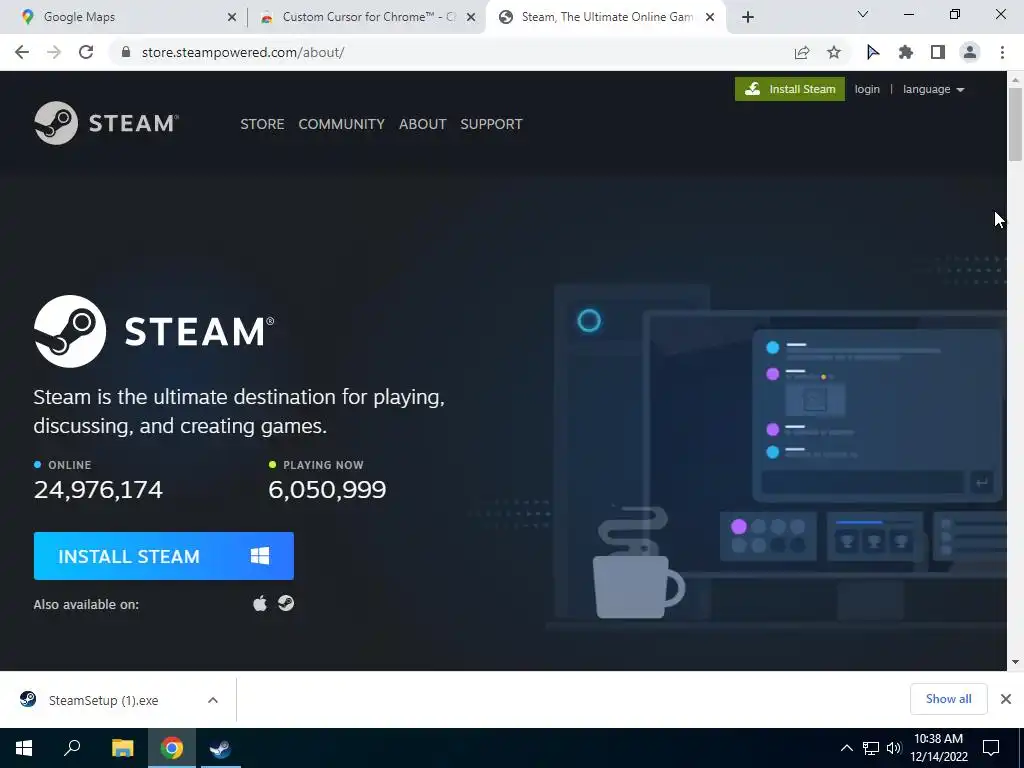Click the Chrome taskbar icon
This screenshot has height=768, width=1024.
172,748
